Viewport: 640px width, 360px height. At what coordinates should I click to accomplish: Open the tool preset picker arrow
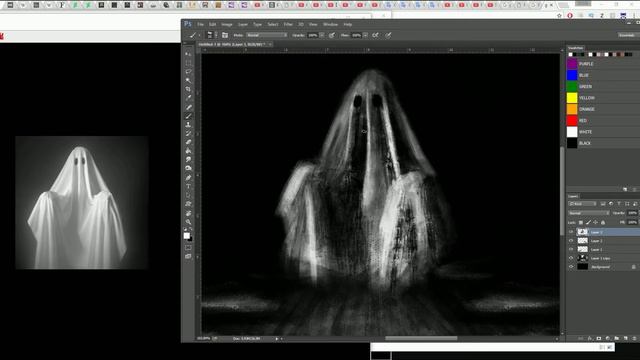tap(199, 35)
